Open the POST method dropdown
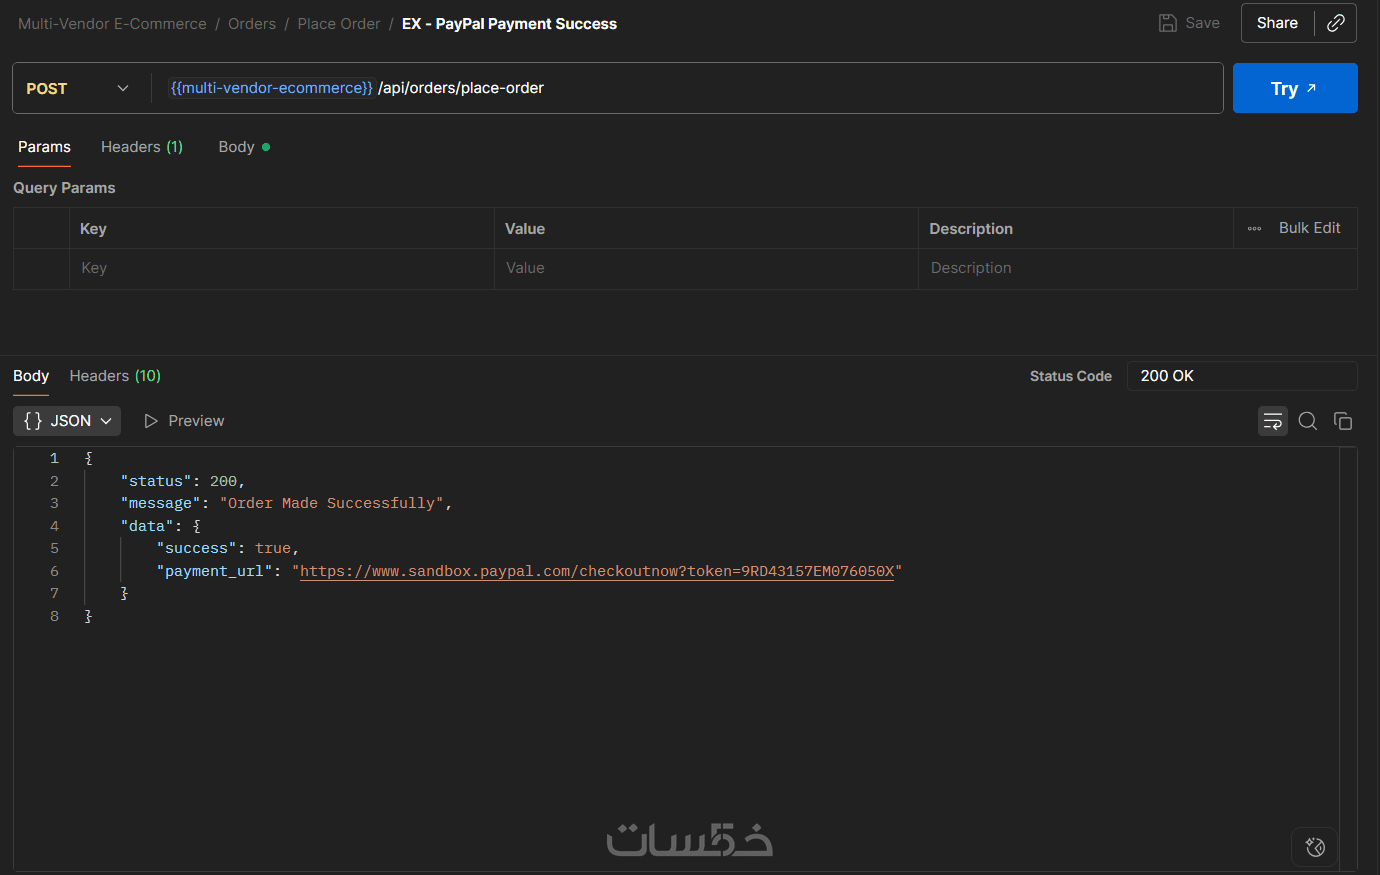Viewport: 1380px width, 875px height. [80, 88]
